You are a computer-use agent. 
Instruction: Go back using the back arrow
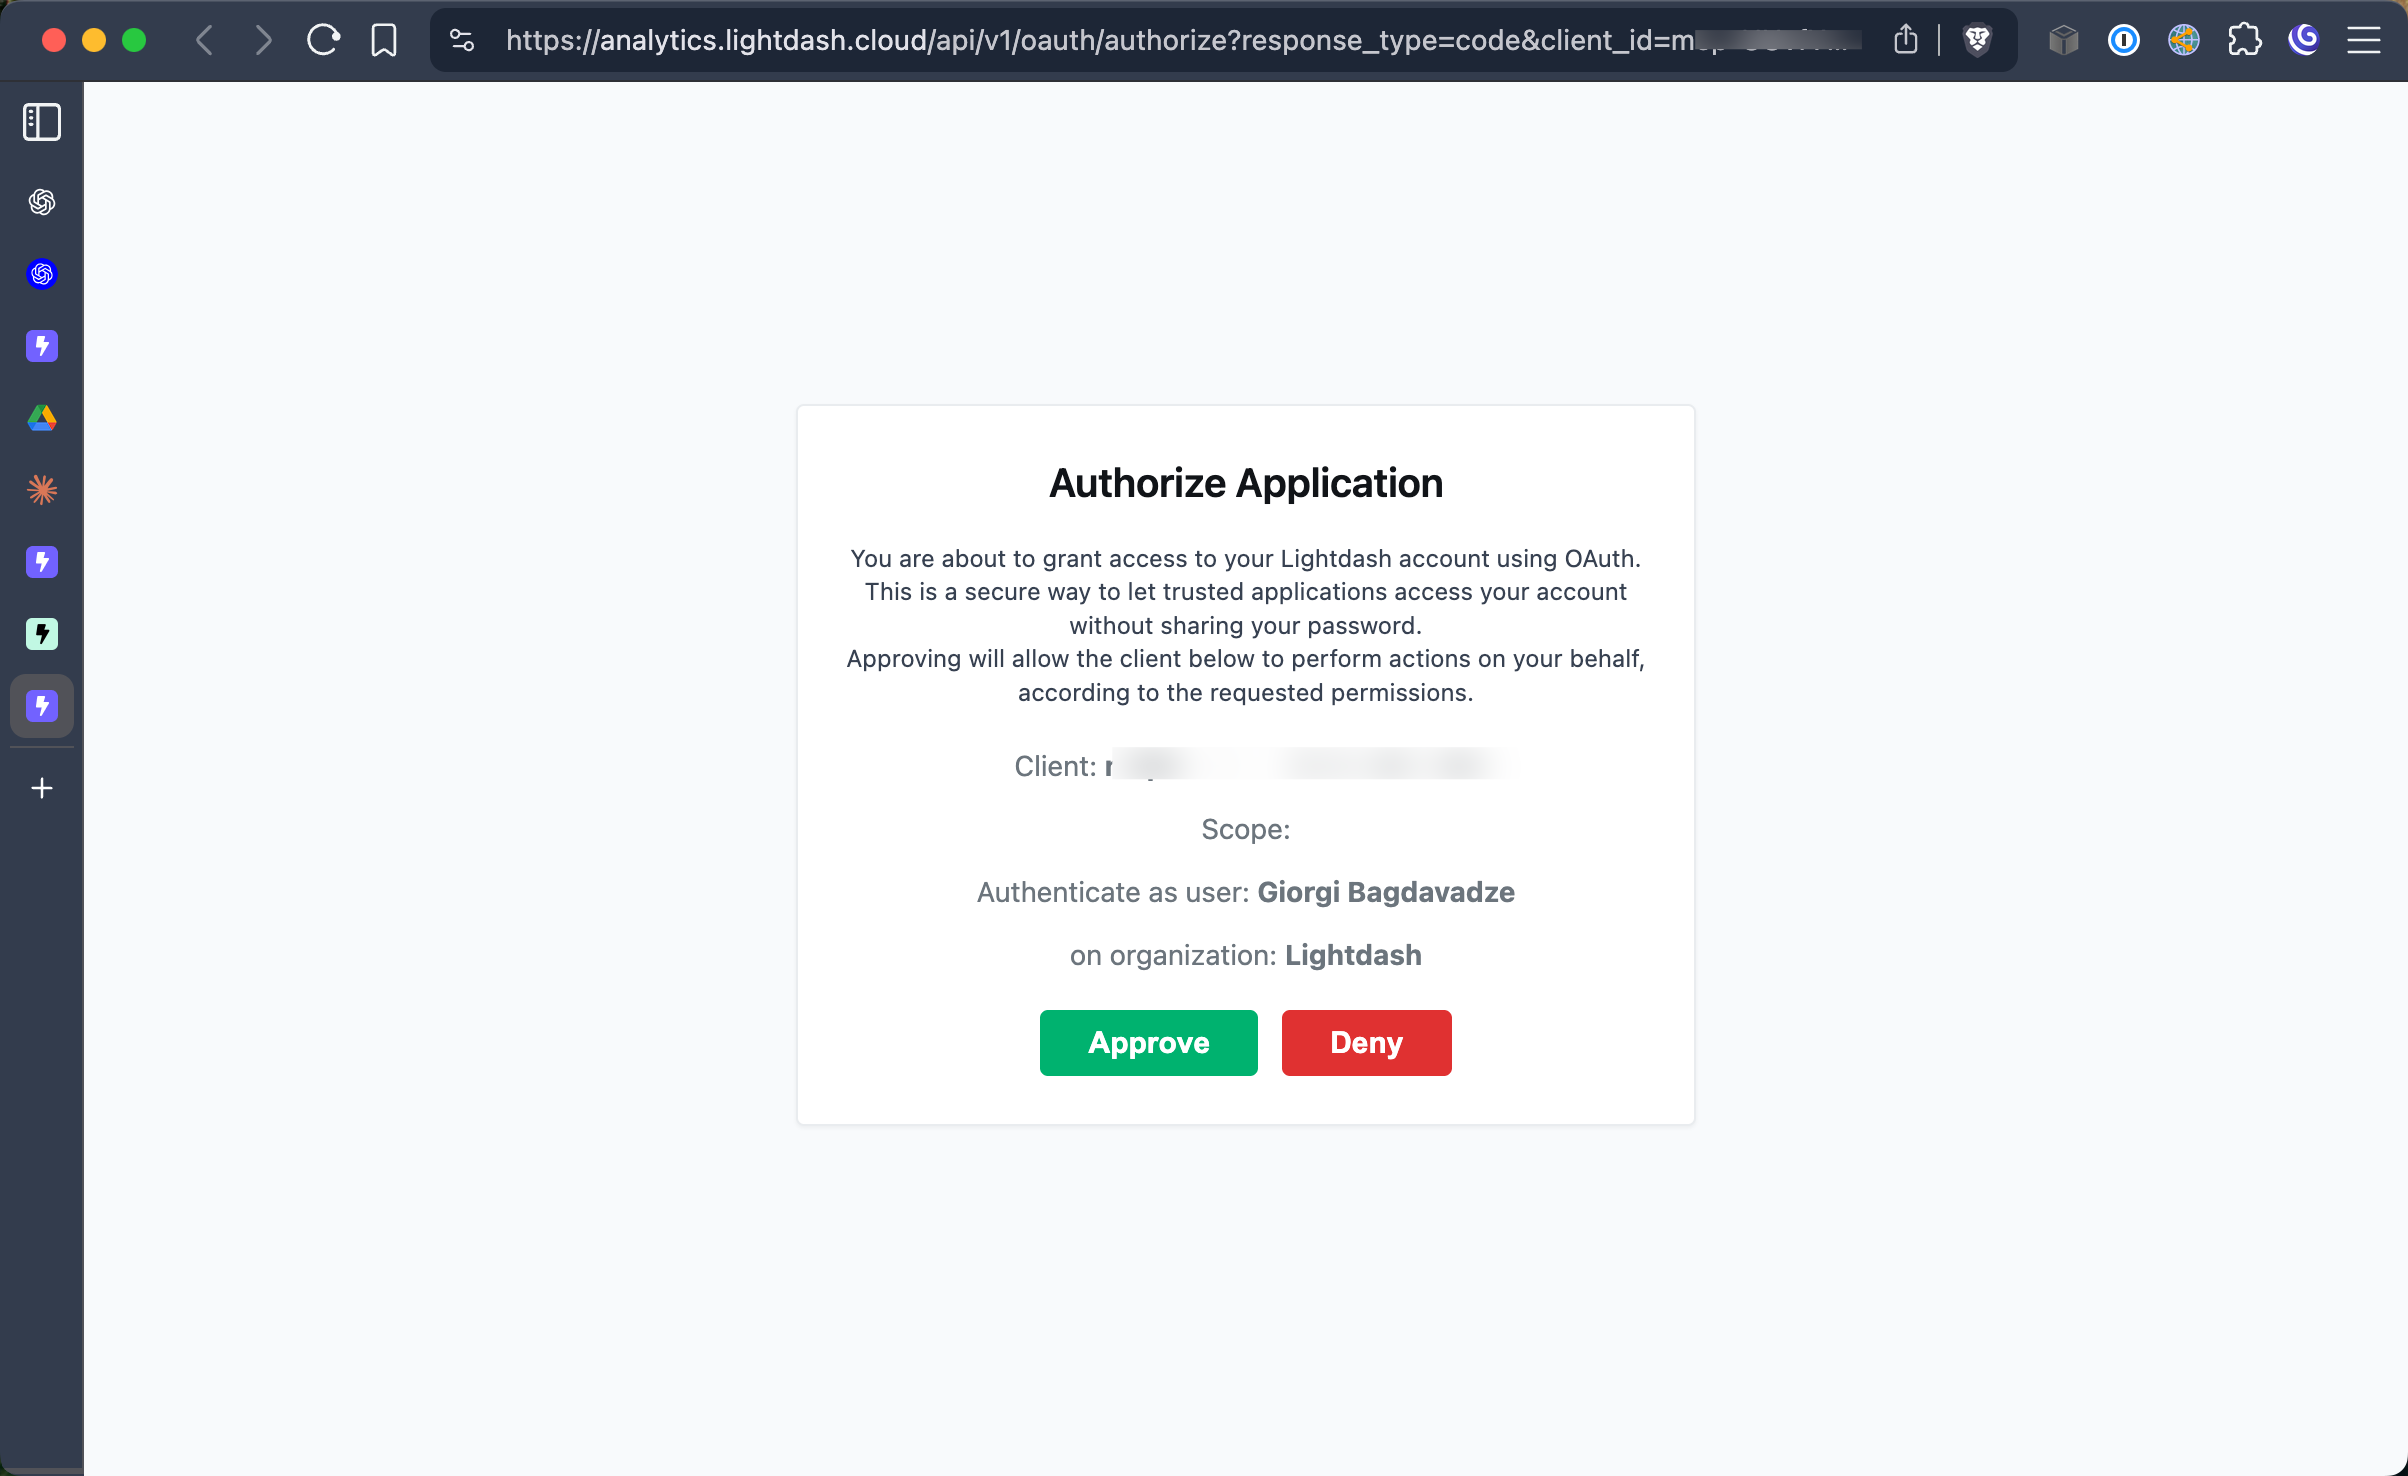[204, 40]
